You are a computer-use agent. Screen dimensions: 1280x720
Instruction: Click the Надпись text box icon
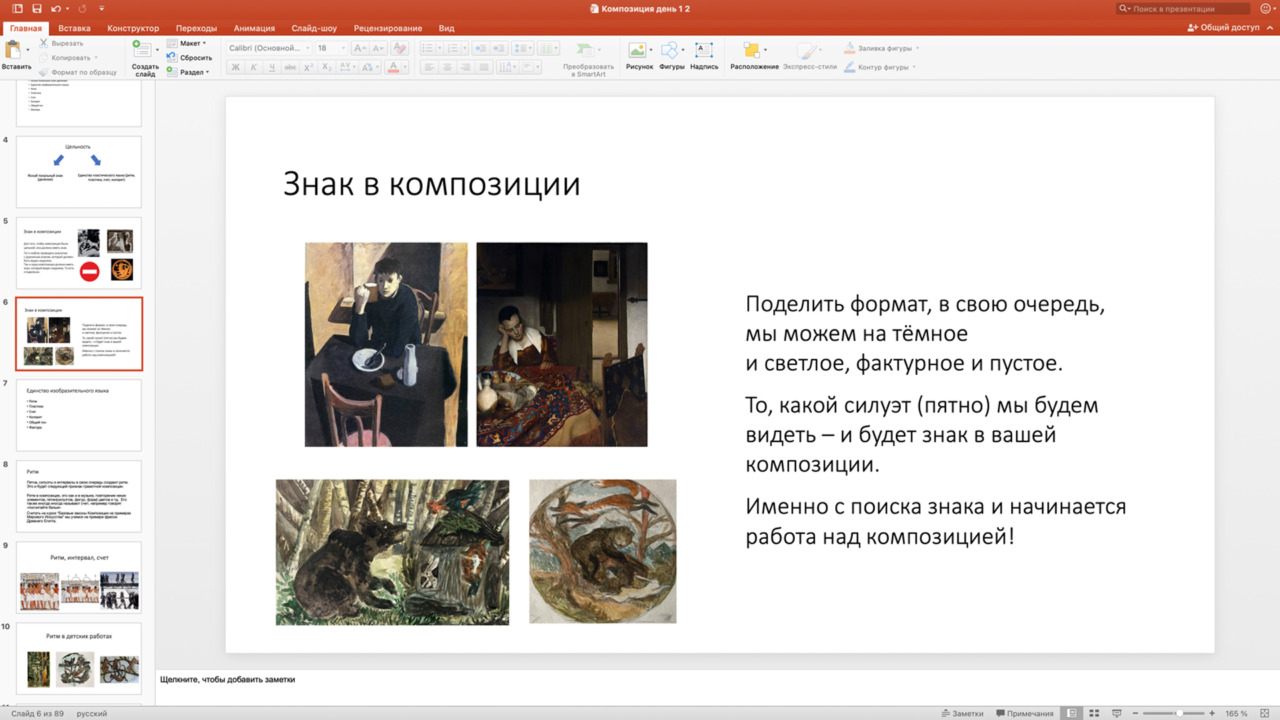coord(703,50)
